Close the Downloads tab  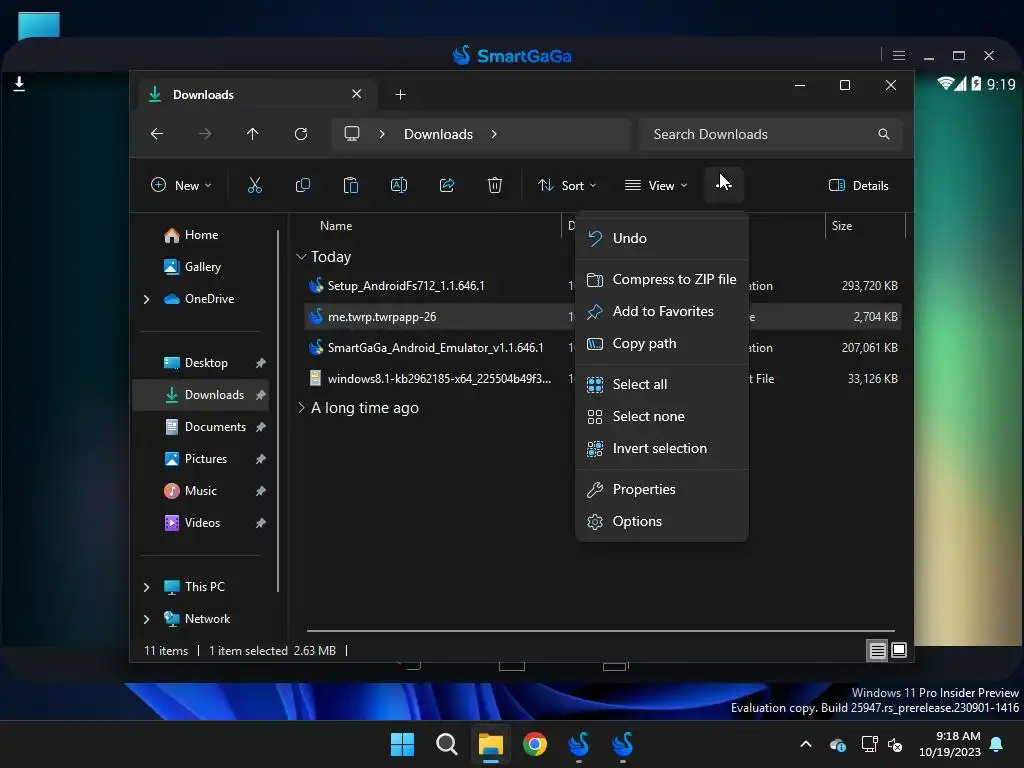pyautogui.click(x=357, y=94)
